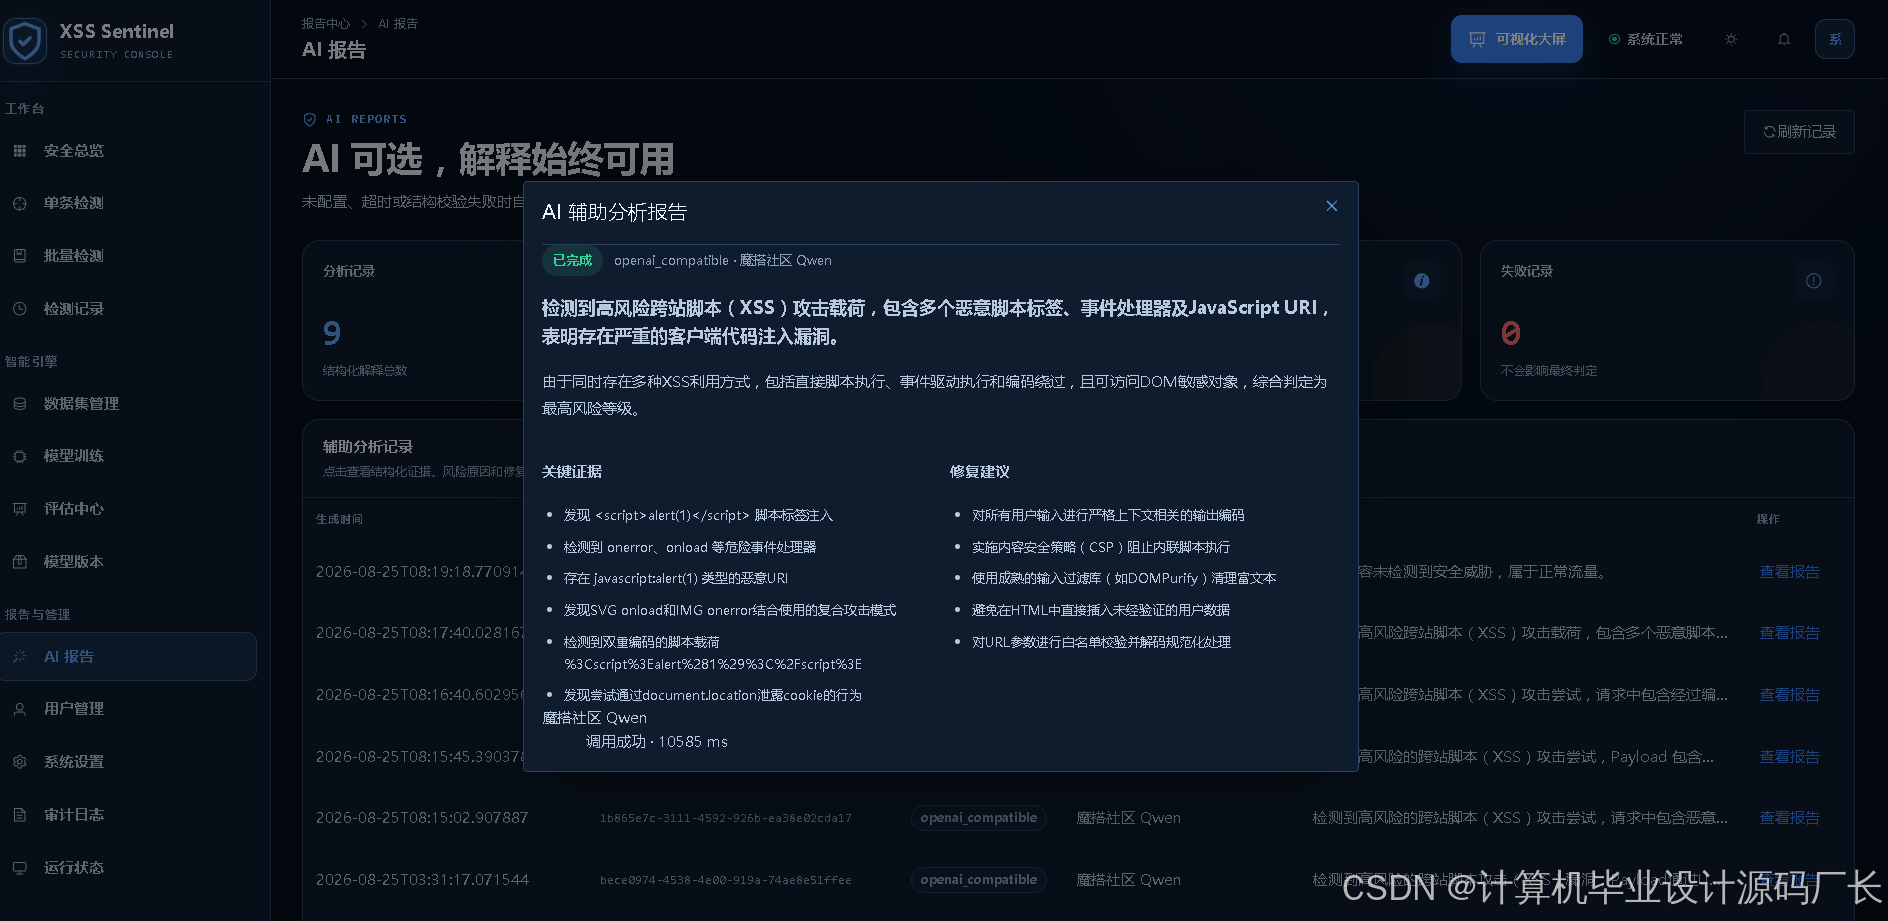Click the 模型版本 icon

point(20,562)
